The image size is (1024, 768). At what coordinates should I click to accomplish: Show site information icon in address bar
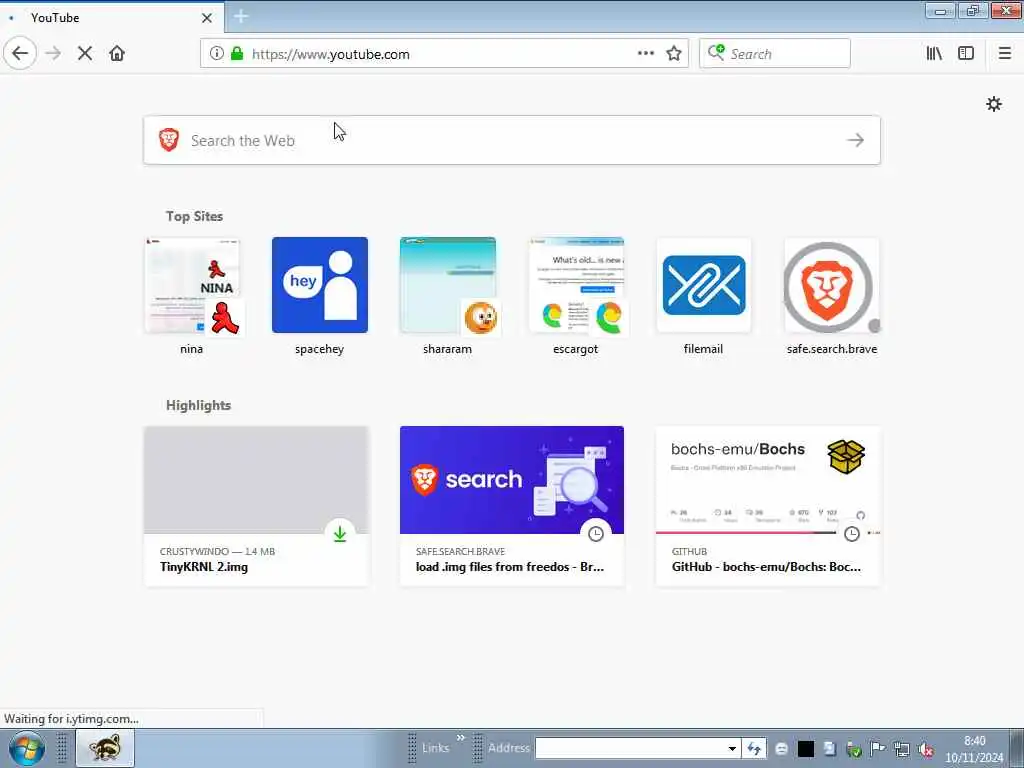pos(216,54)
